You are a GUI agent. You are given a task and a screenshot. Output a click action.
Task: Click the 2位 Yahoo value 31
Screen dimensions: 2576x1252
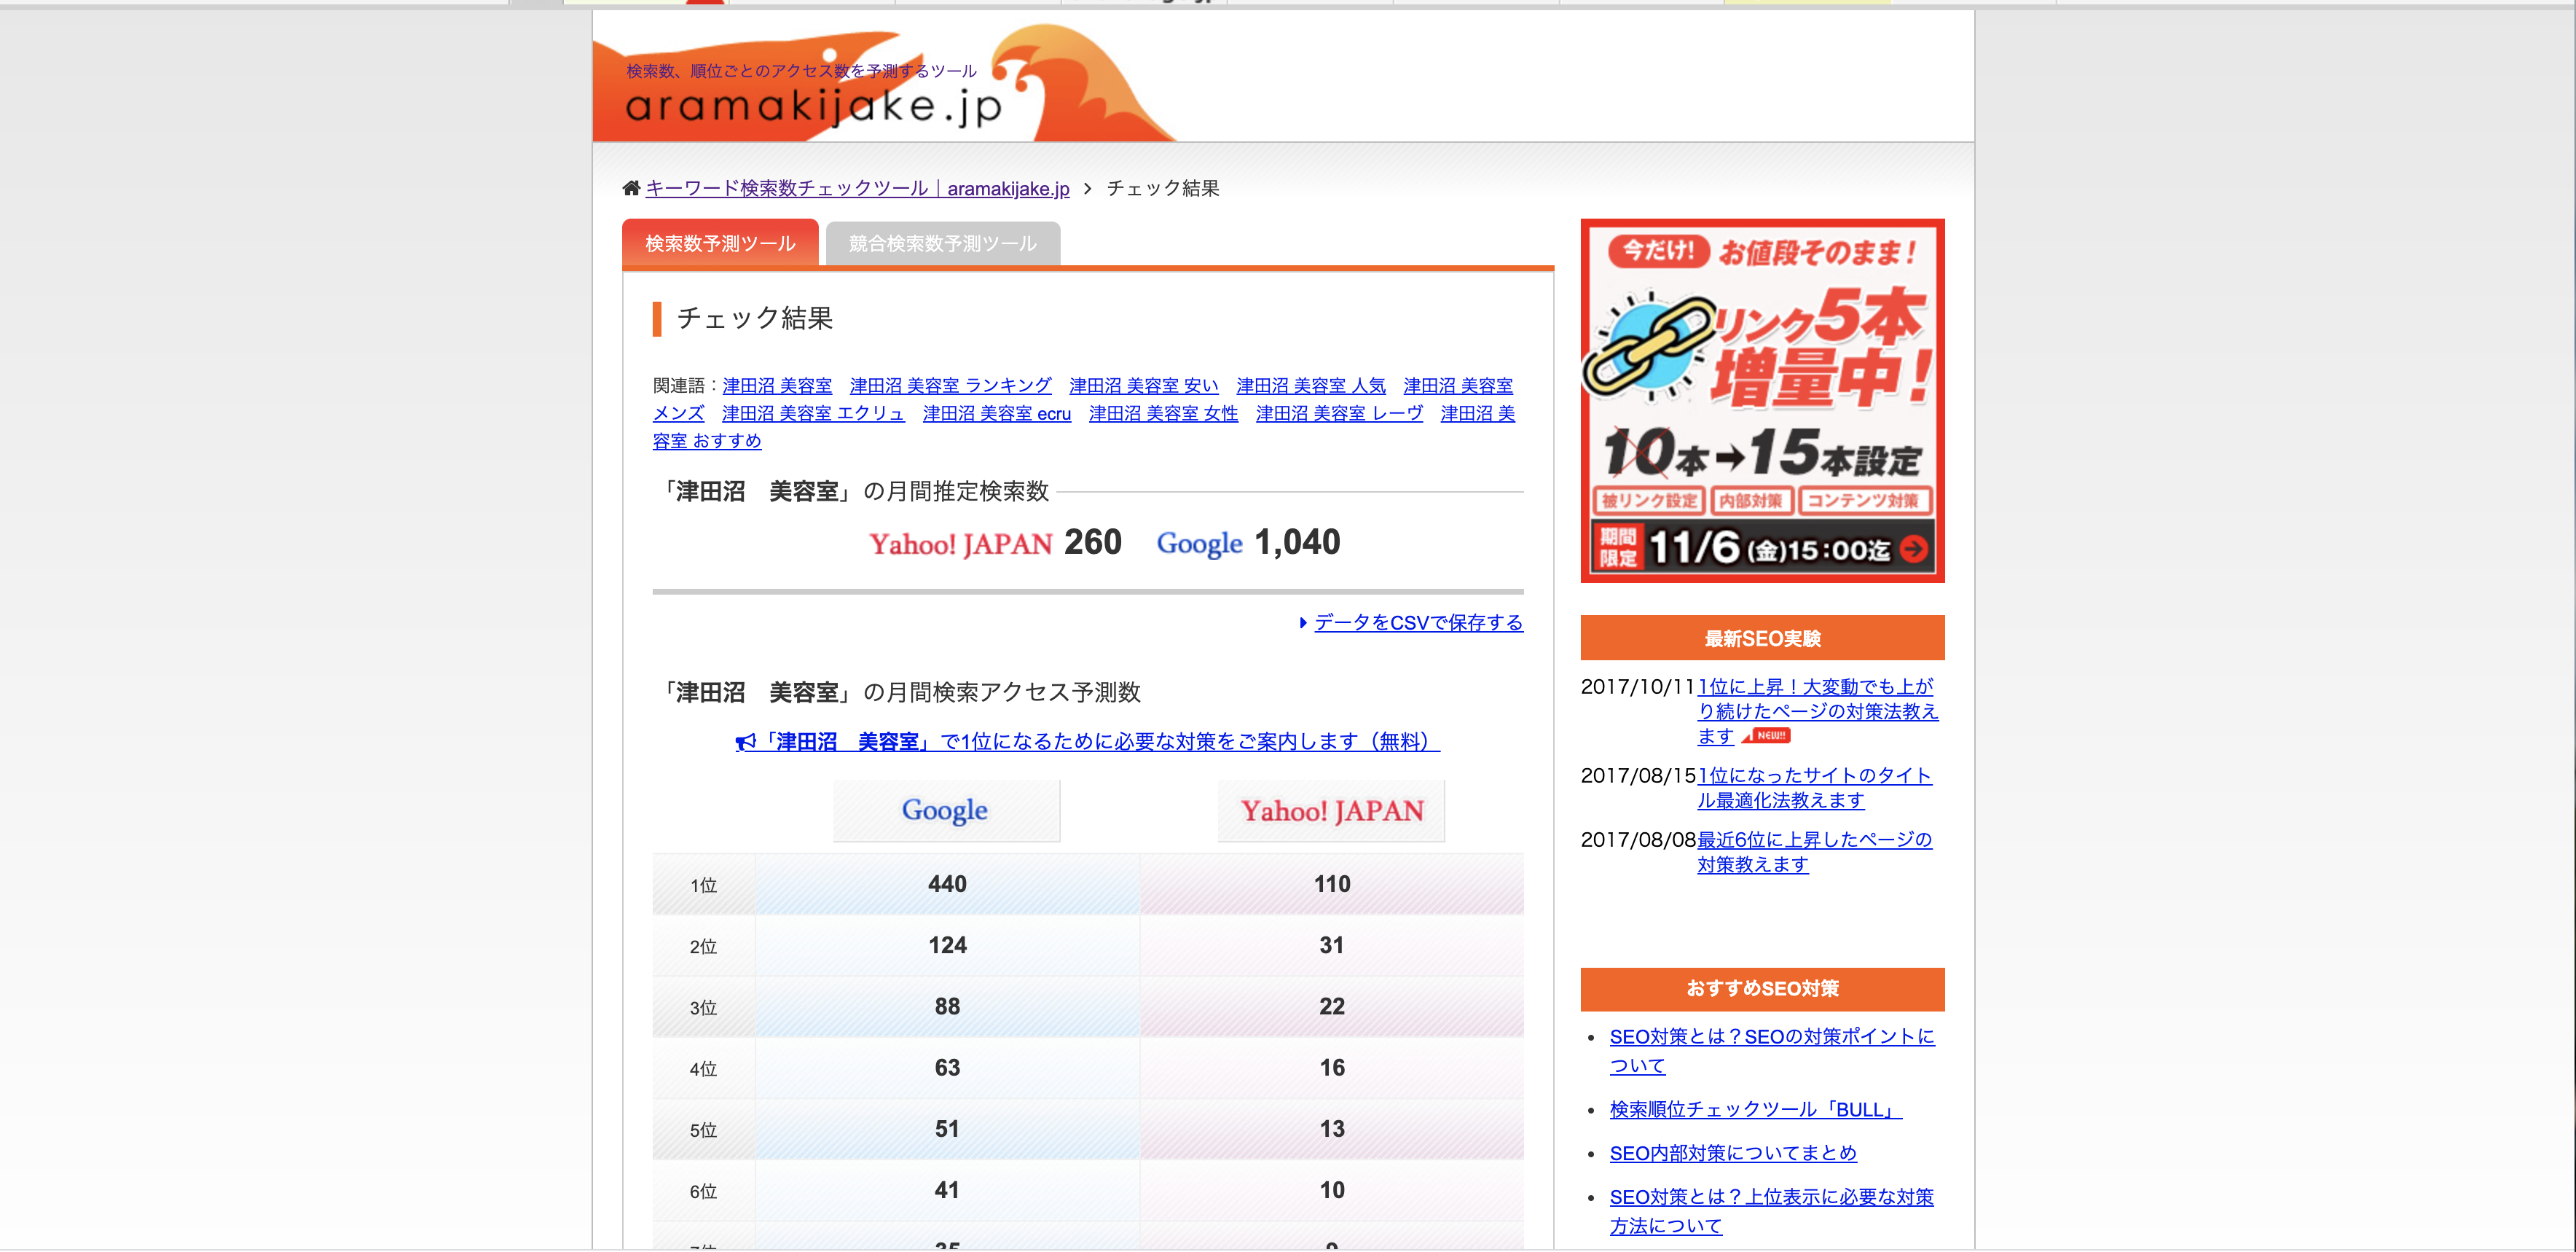[x=1331, y=945]
